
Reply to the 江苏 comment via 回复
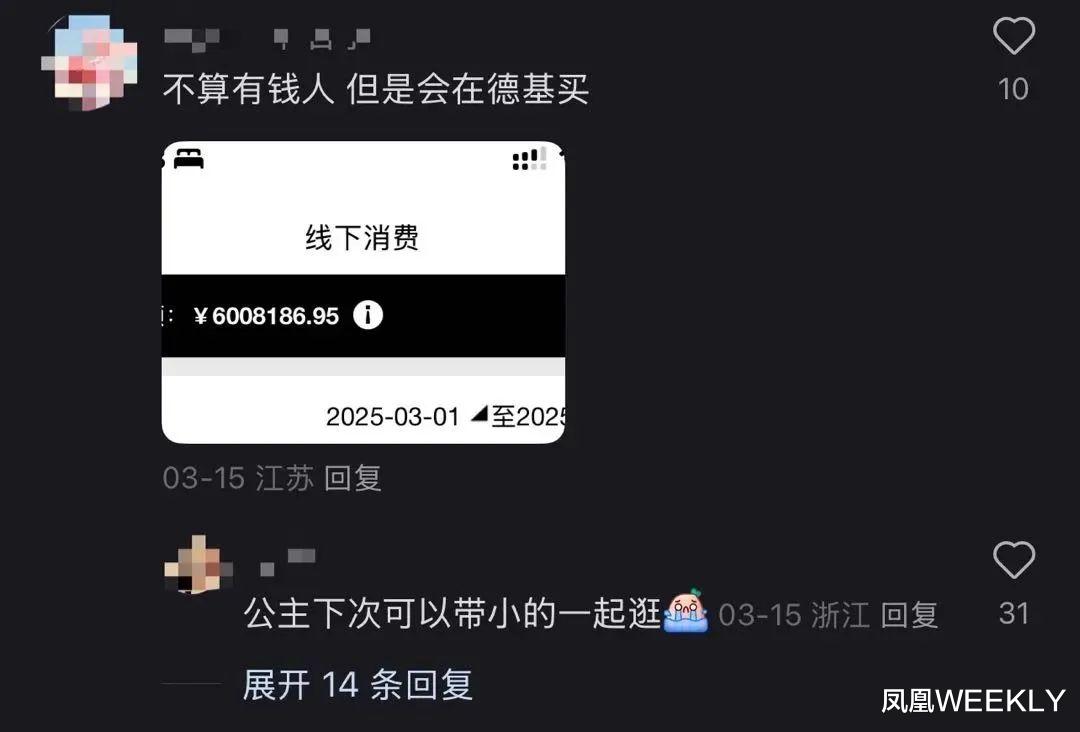(353, 478)
